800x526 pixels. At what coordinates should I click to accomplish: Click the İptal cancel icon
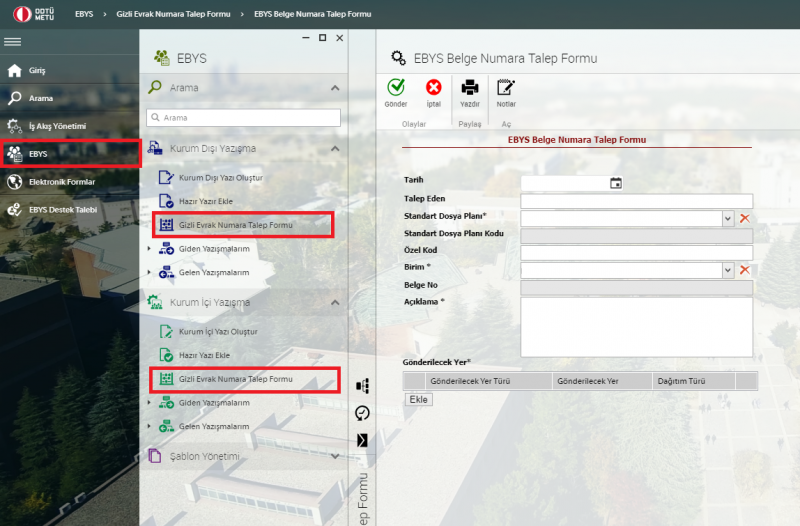coord(434,87)
